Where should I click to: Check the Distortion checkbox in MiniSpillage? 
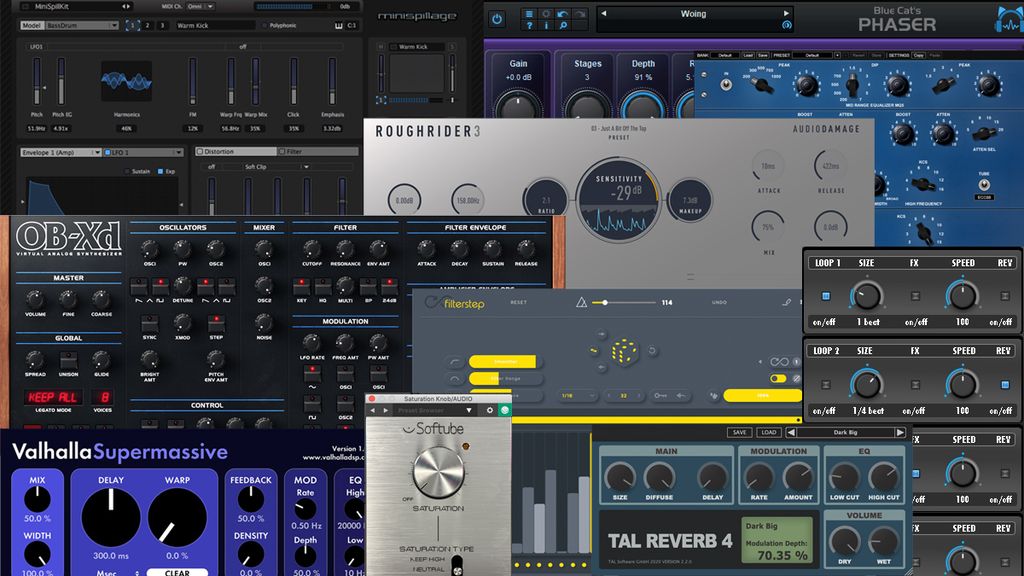[x=202, y=151]
